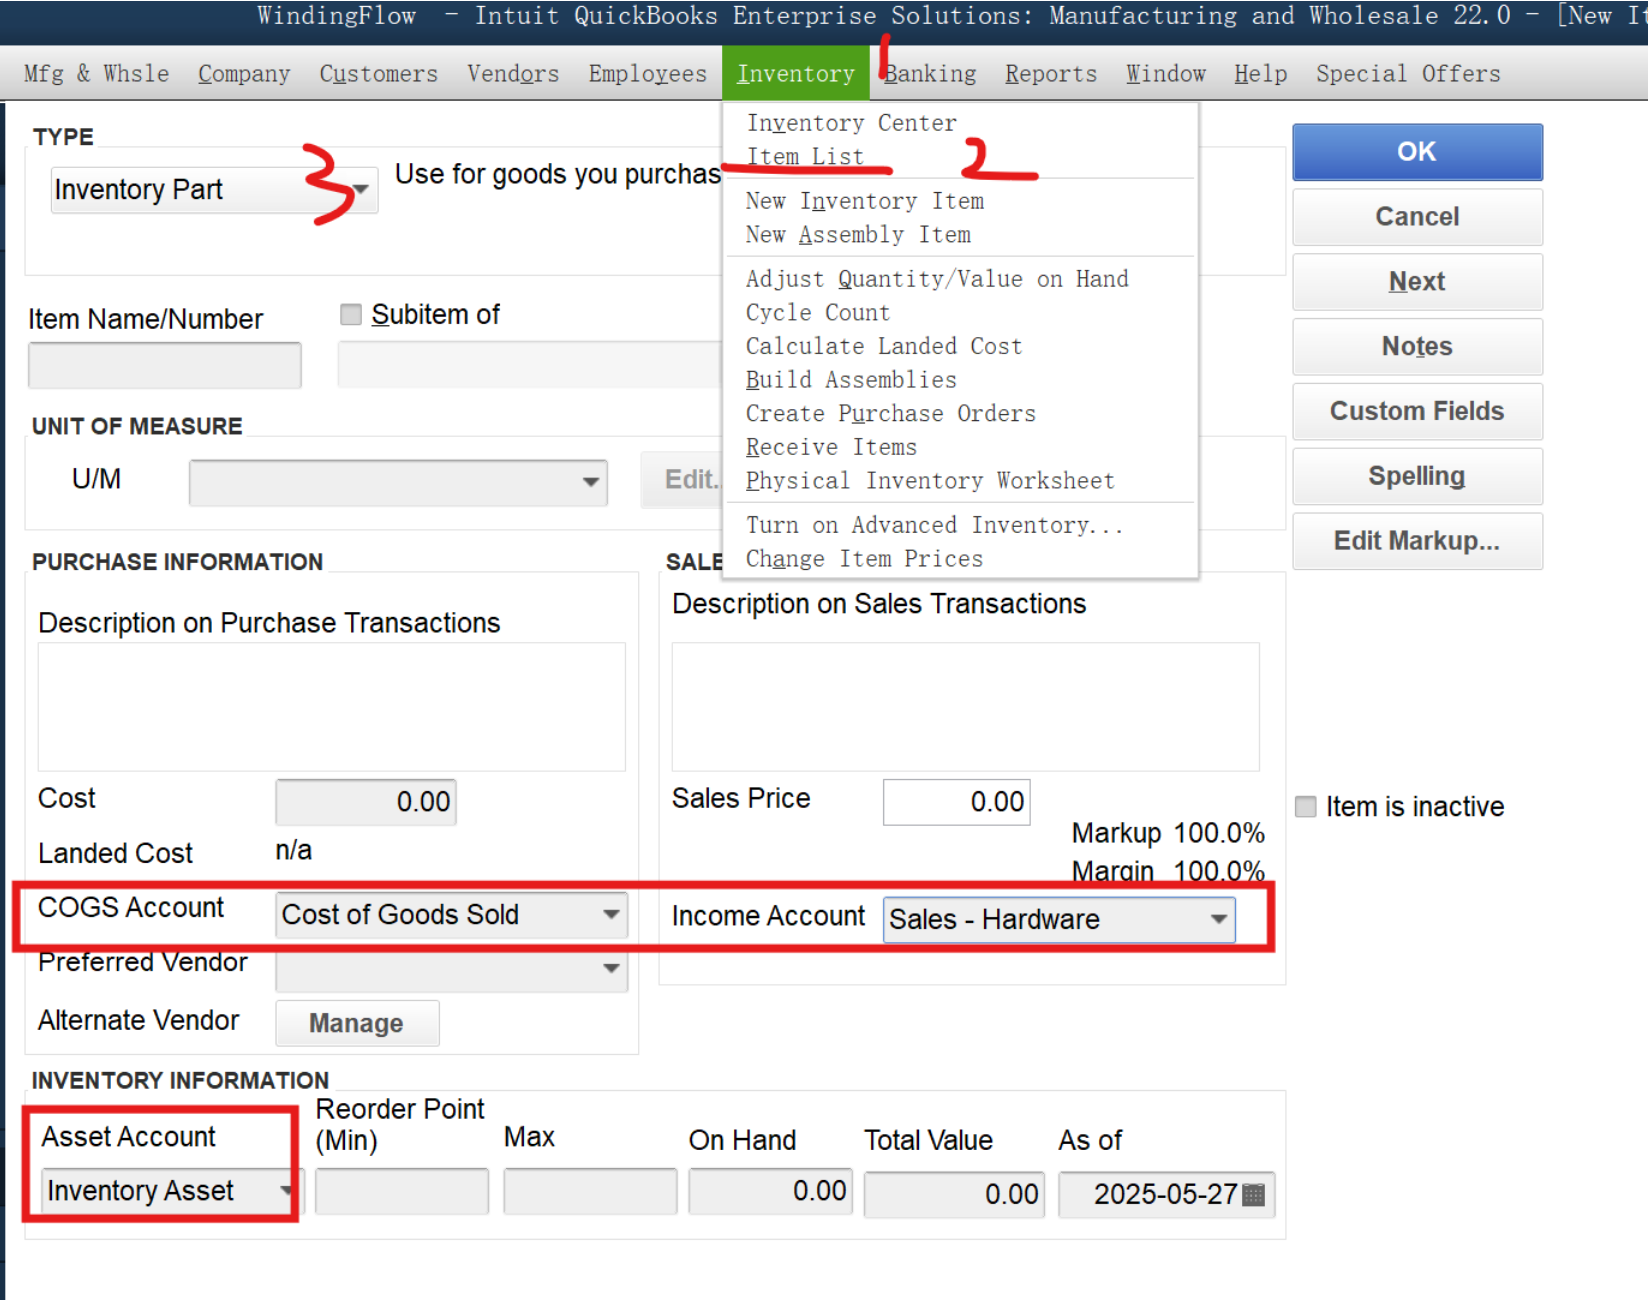Open the Inventory Part type dropdown
Image resolution: width=1648 pixels, height=1300 pixels.
pyautogui.click(x=361, y=189)
